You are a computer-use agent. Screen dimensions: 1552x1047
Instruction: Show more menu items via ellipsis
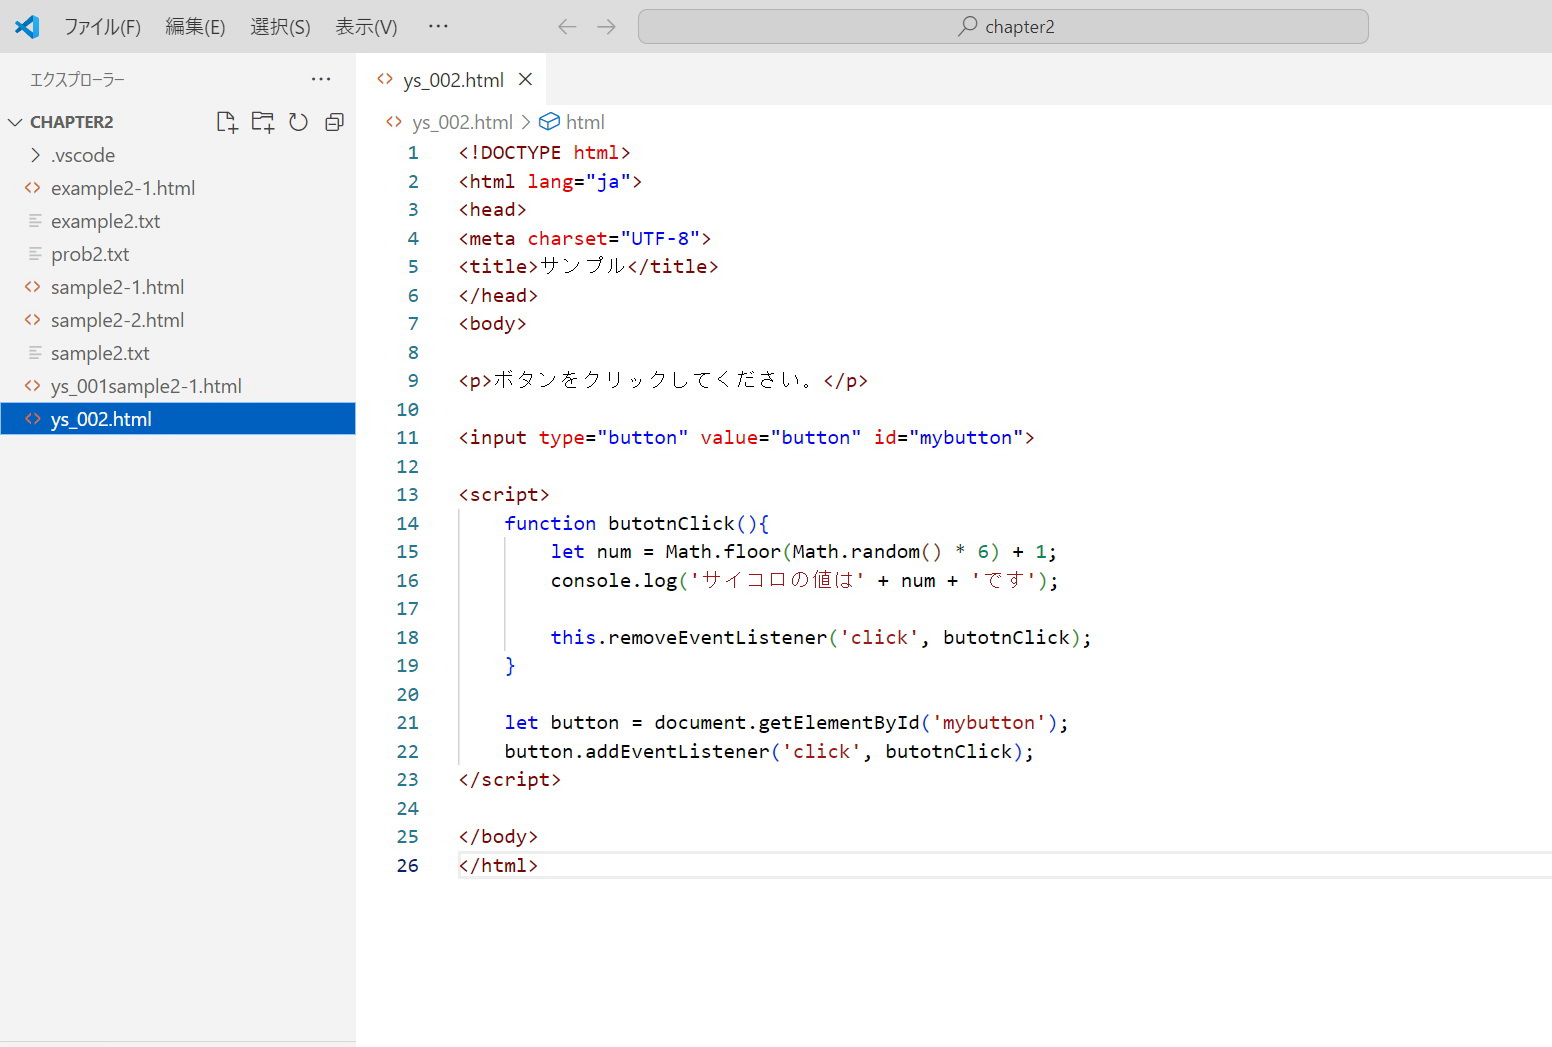click(x=438, y=27)
